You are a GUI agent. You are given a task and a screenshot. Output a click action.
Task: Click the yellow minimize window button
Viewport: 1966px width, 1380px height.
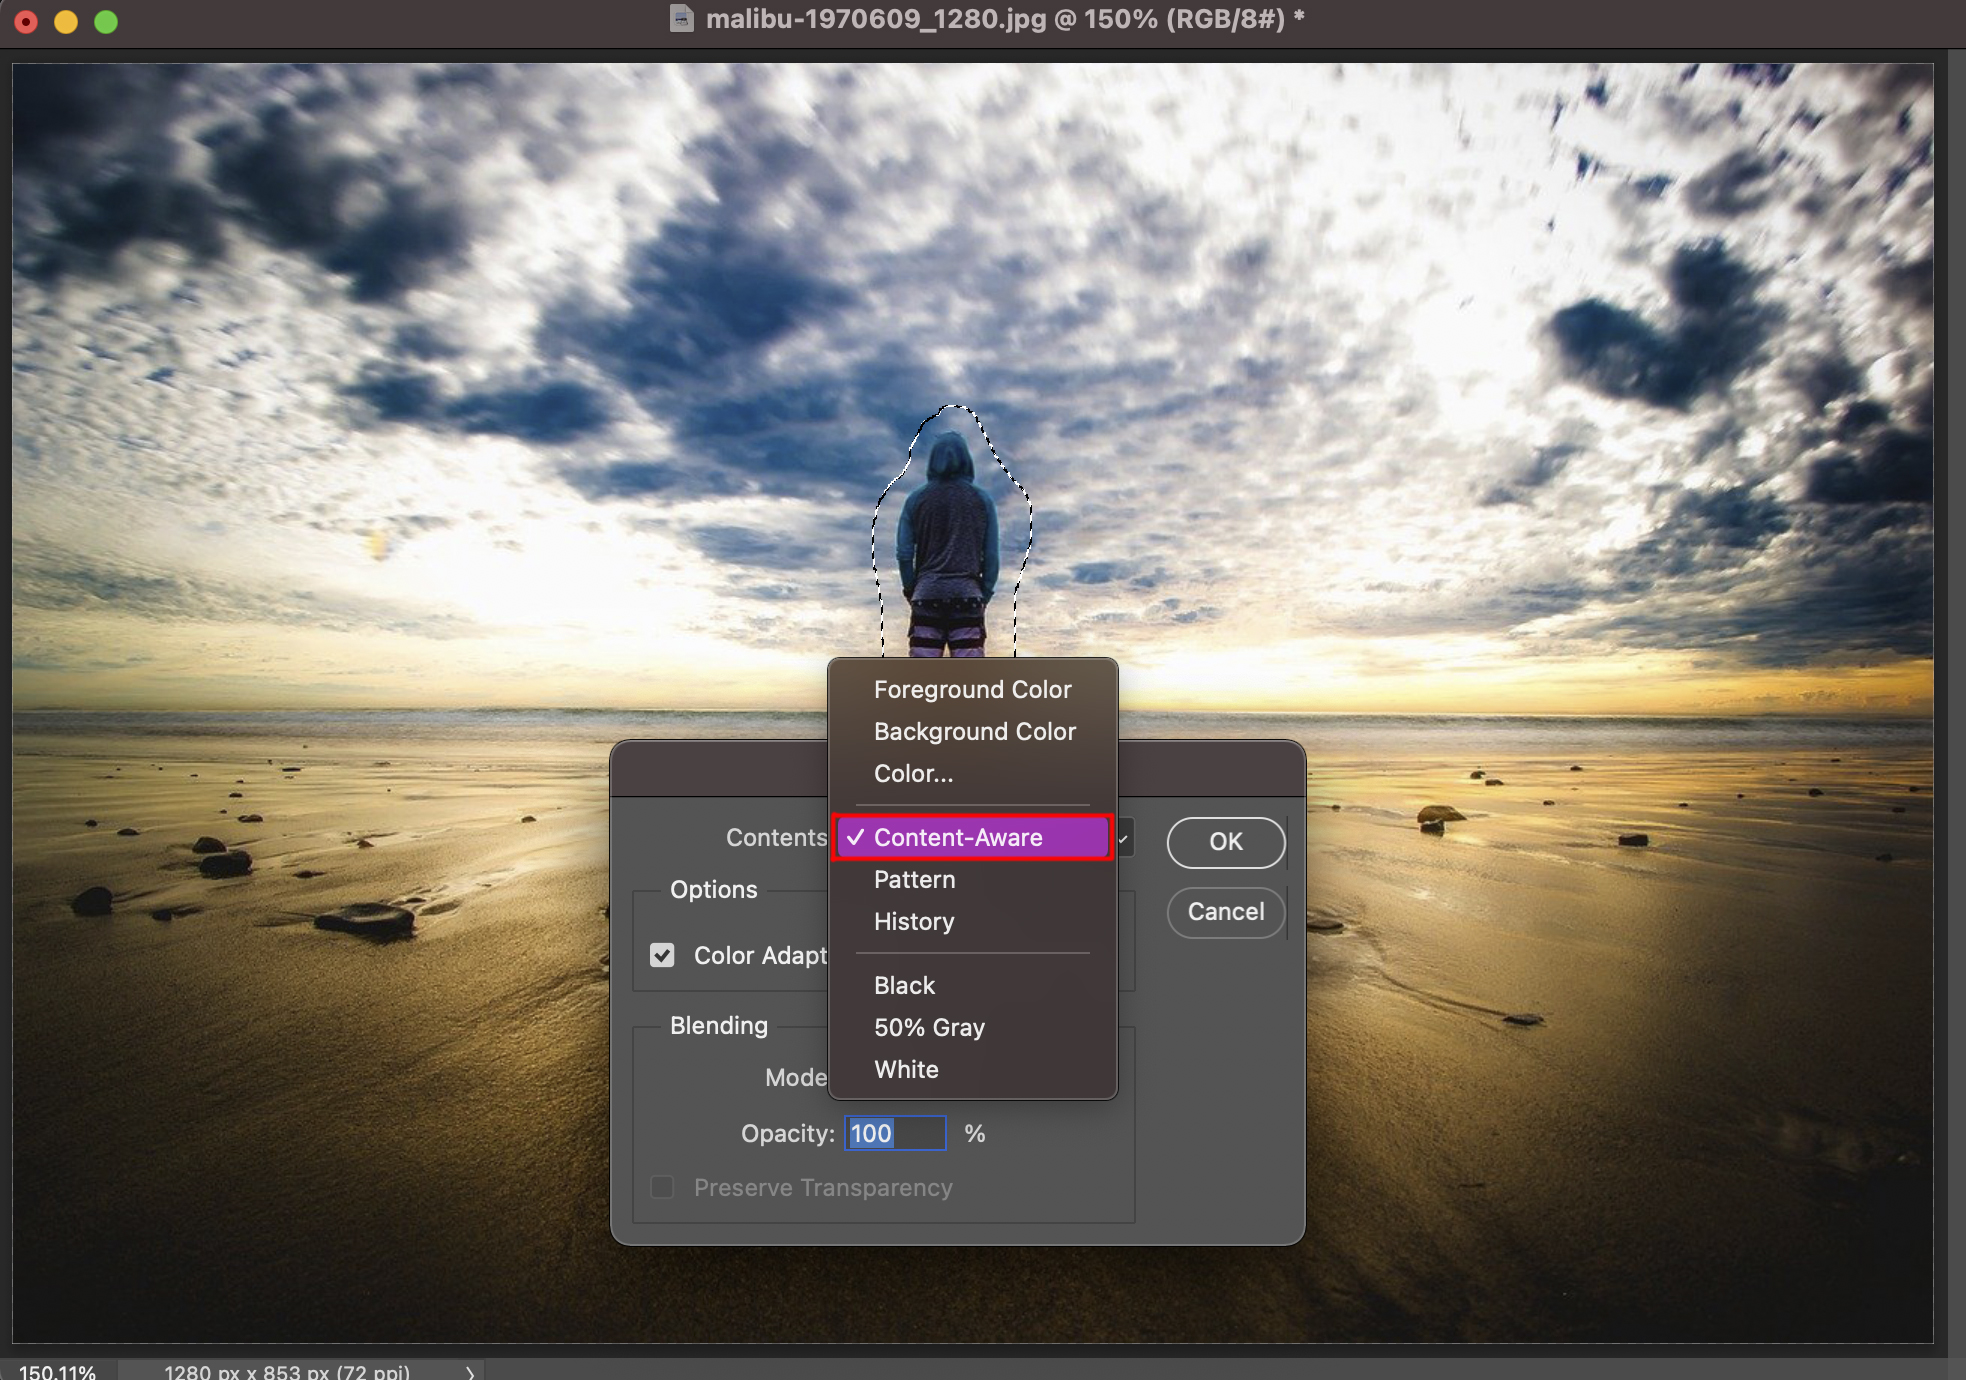(66, 21)
